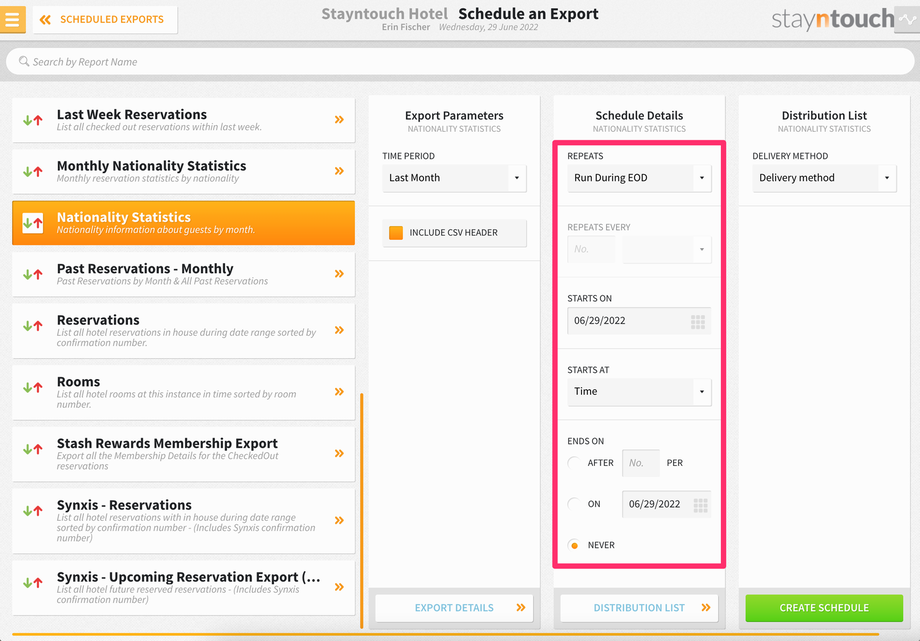Viewport: 920px width, 641px height.
Task: Click the Nationality Statistics export icon
Action: tap(32, 223)
